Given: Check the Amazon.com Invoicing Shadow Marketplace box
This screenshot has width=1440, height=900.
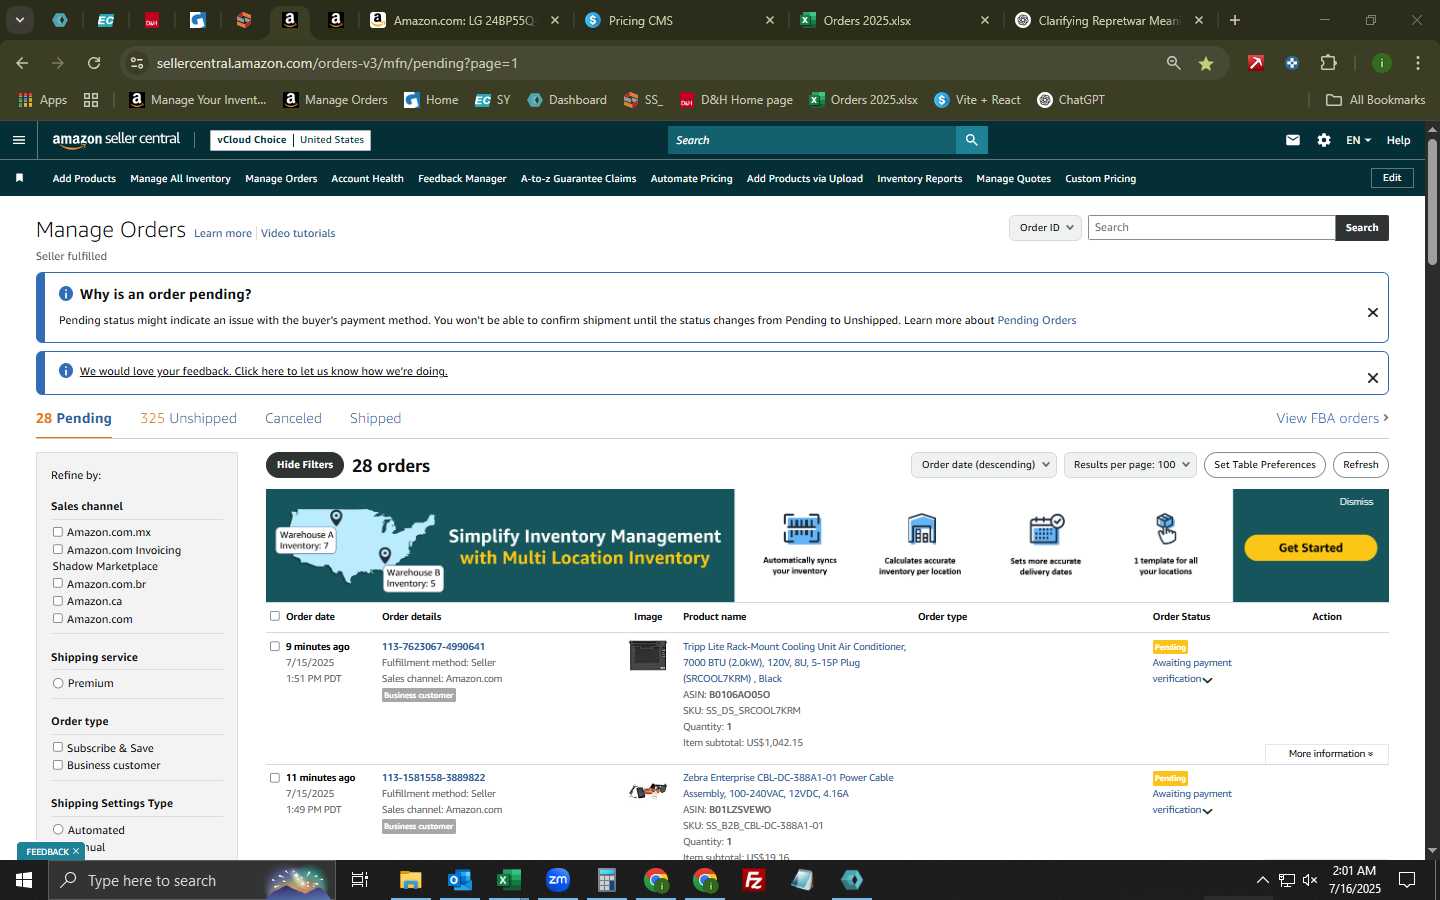Looking at the screenshot, I should 58,549.
